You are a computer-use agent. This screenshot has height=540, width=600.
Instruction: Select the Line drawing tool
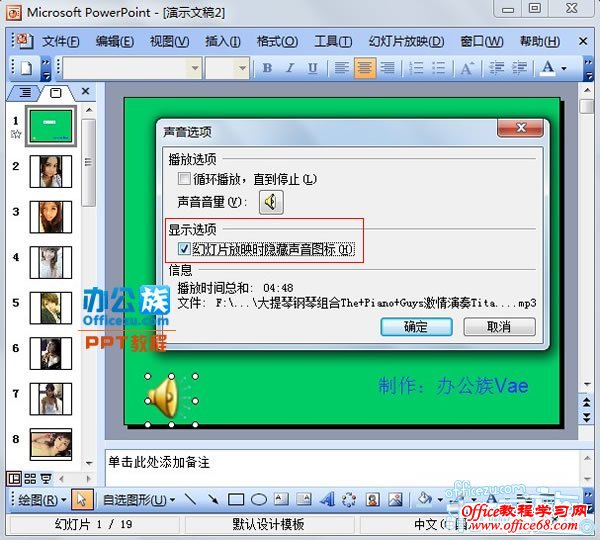coord(190,499)
